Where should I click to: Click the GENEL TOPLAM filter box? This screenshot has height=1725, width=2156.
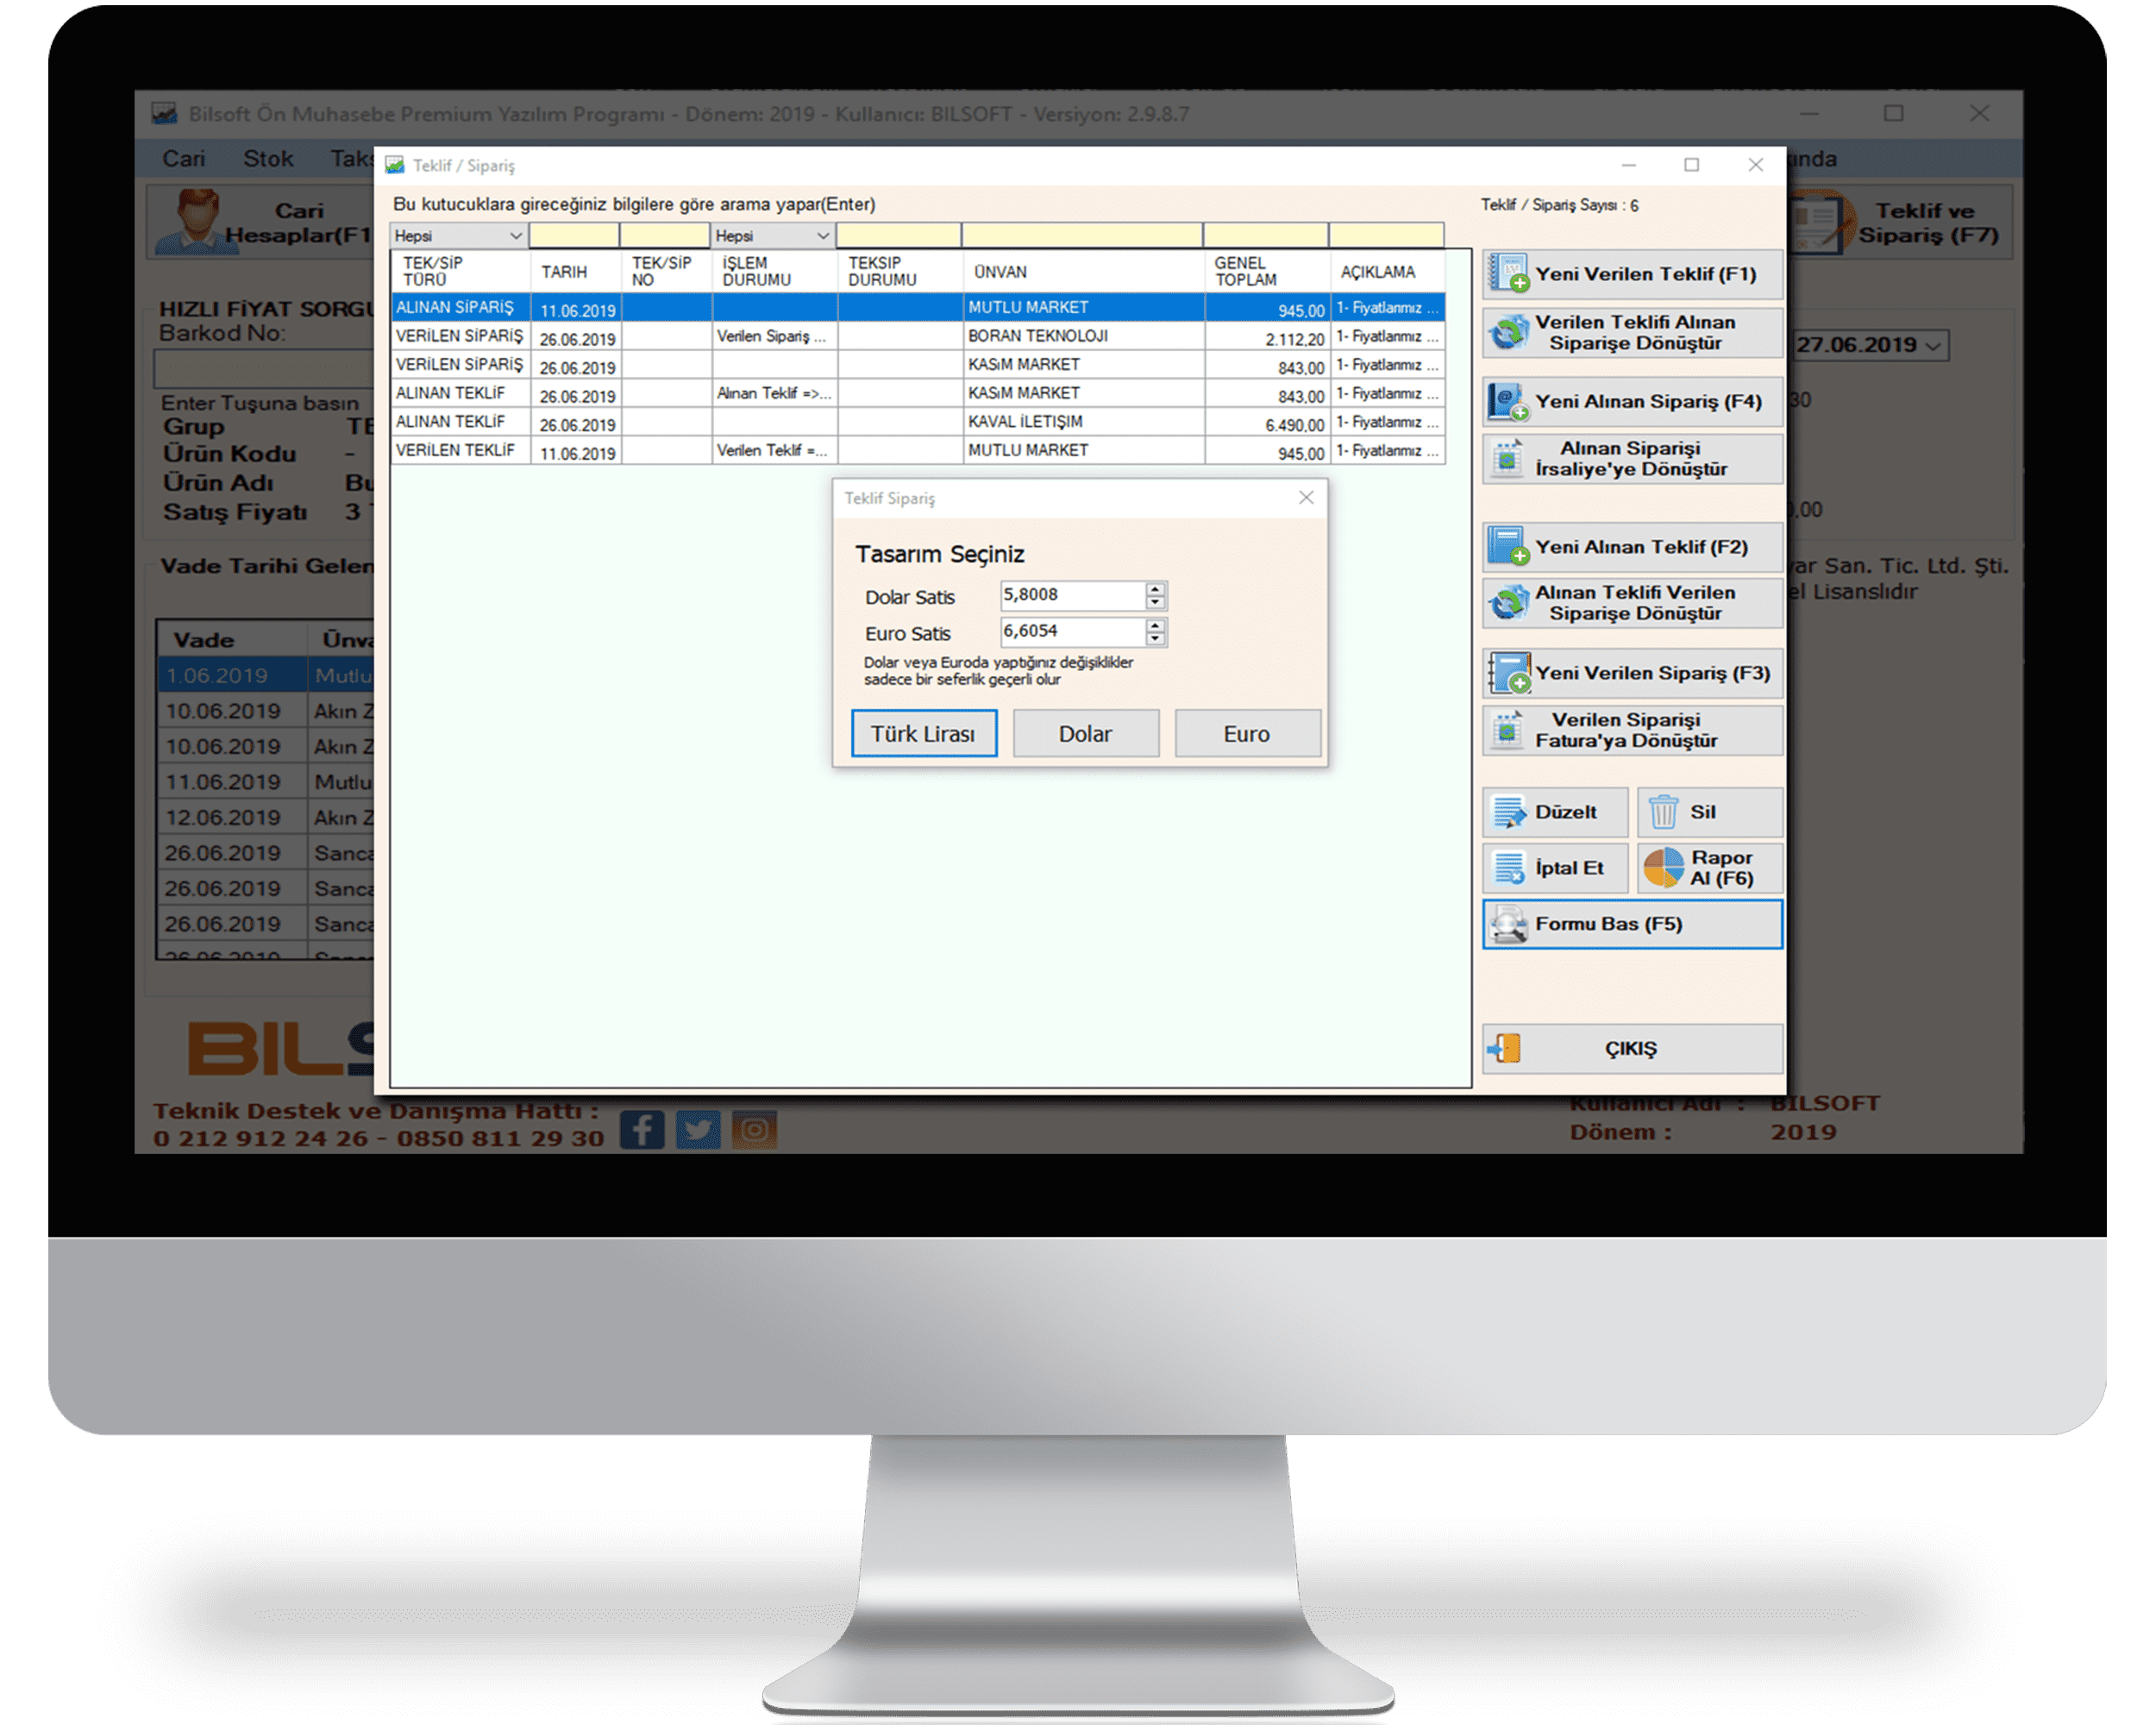(x=1266, y=236)
